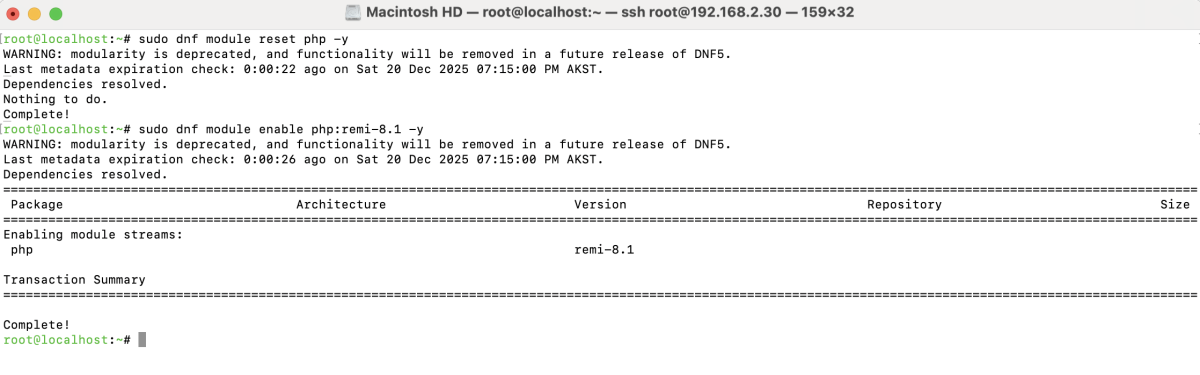
Task: Click the Size column header
Action: (x=1175, y=204)
